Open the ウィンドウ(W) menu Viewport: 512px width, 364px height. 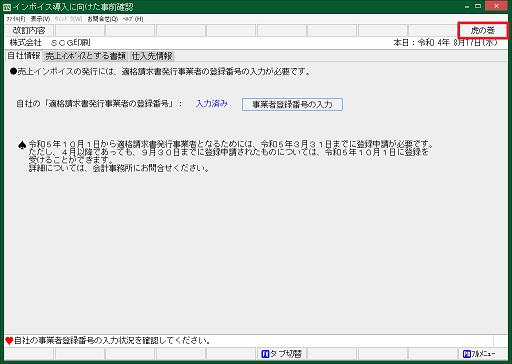(68, 19)
